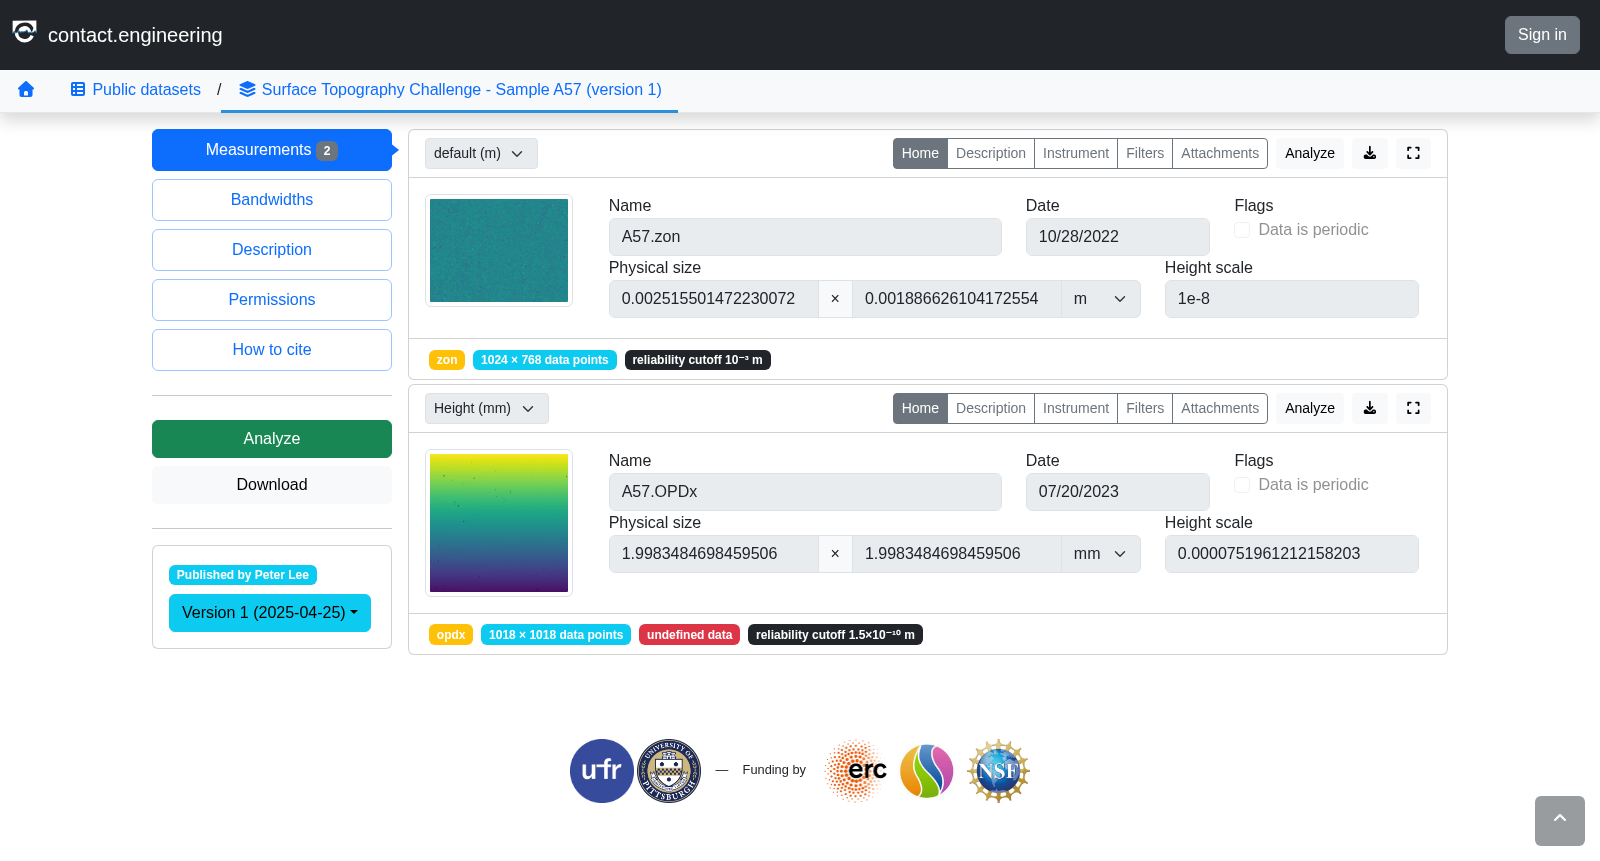Open Surface Topography Challenge Sample A57 breadcrumb
1600x861 pixels.
click(451, 90)
